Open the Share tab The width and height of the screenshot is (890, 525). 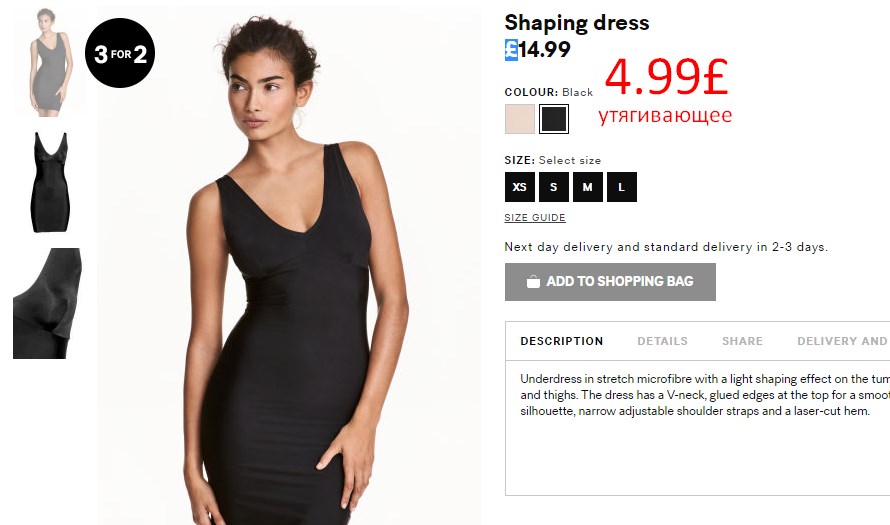(742, 341)
